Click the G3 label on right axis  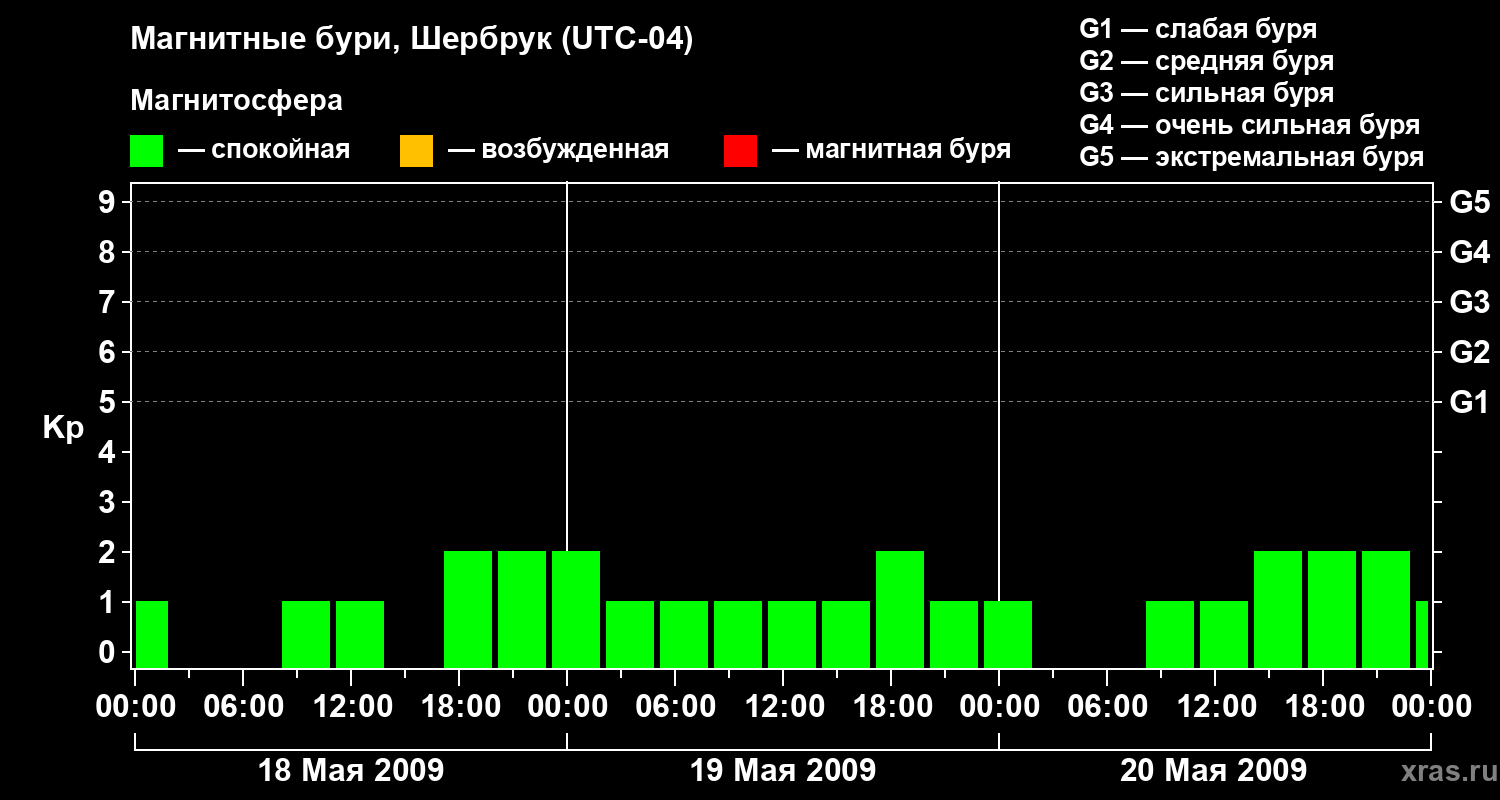[1470, 302]
